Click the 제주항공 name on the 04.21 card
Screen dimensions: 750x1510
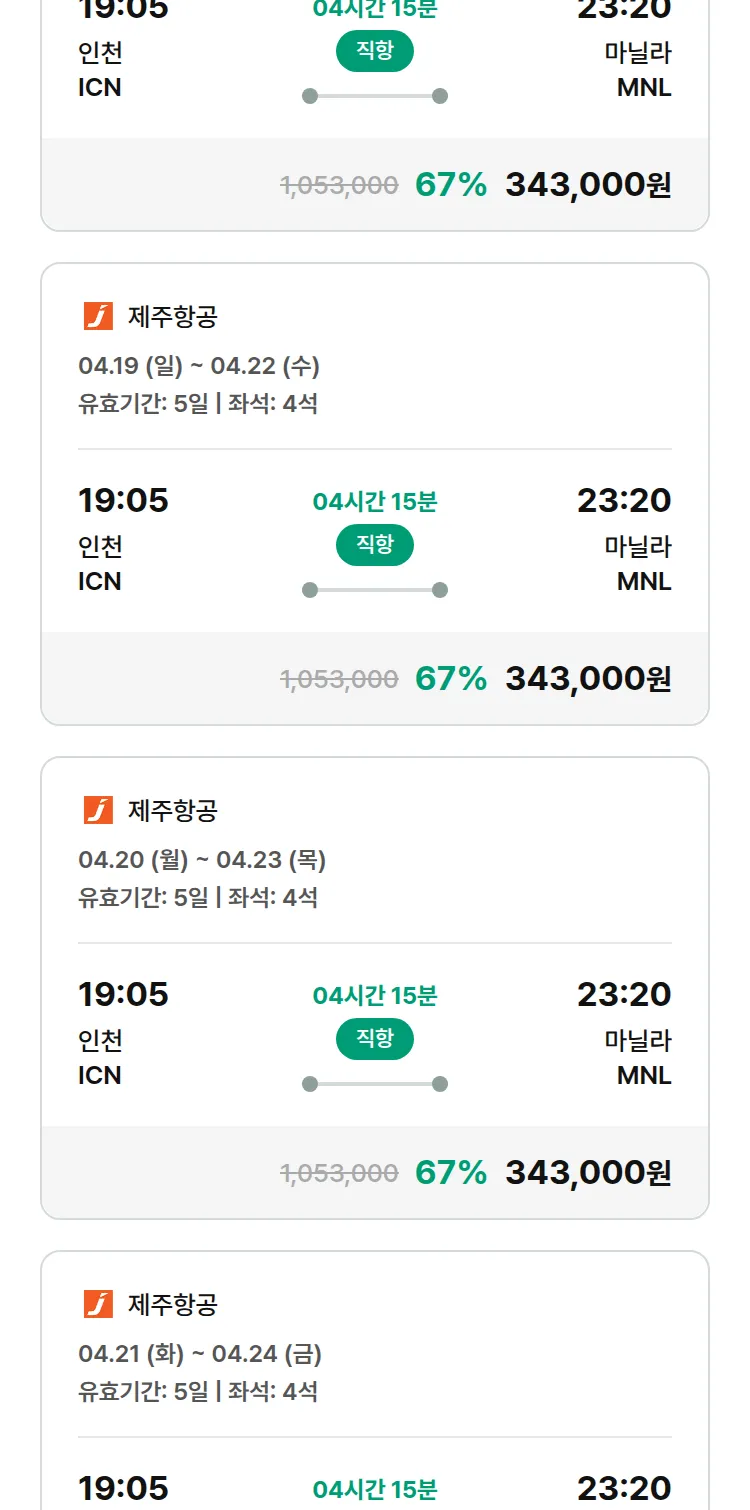(x=173, y=1304)
